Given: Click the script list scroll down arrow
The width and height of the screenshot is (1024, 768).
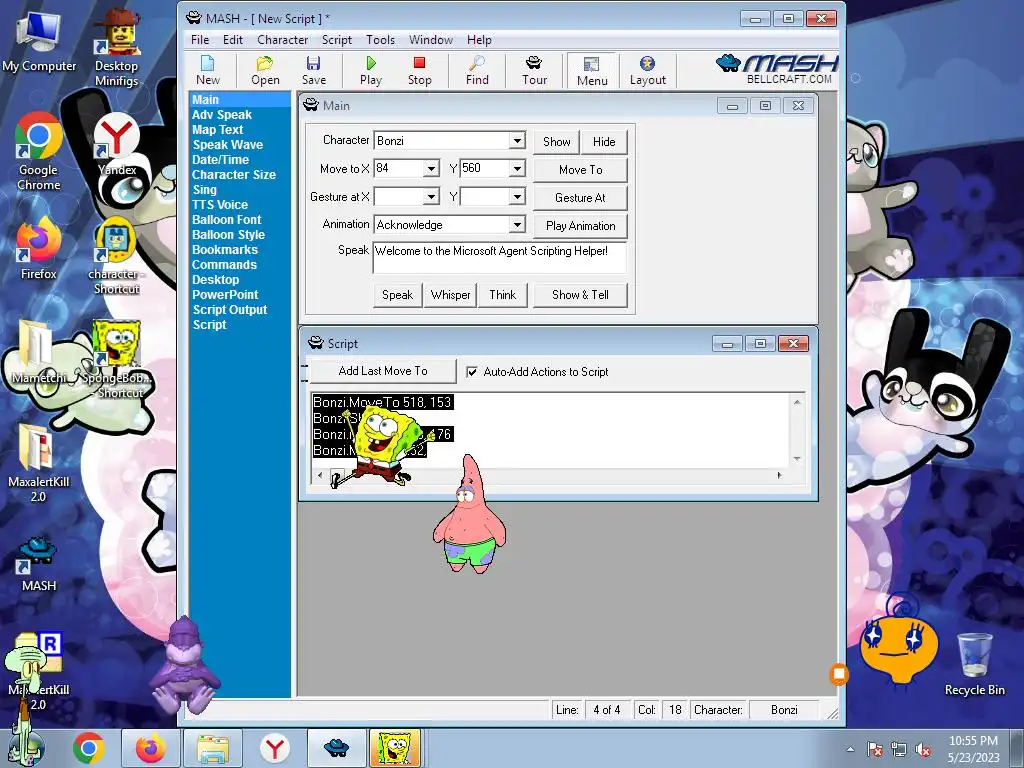Looking at the screenshot, I should pyautogui.click(x=797, y=459).
